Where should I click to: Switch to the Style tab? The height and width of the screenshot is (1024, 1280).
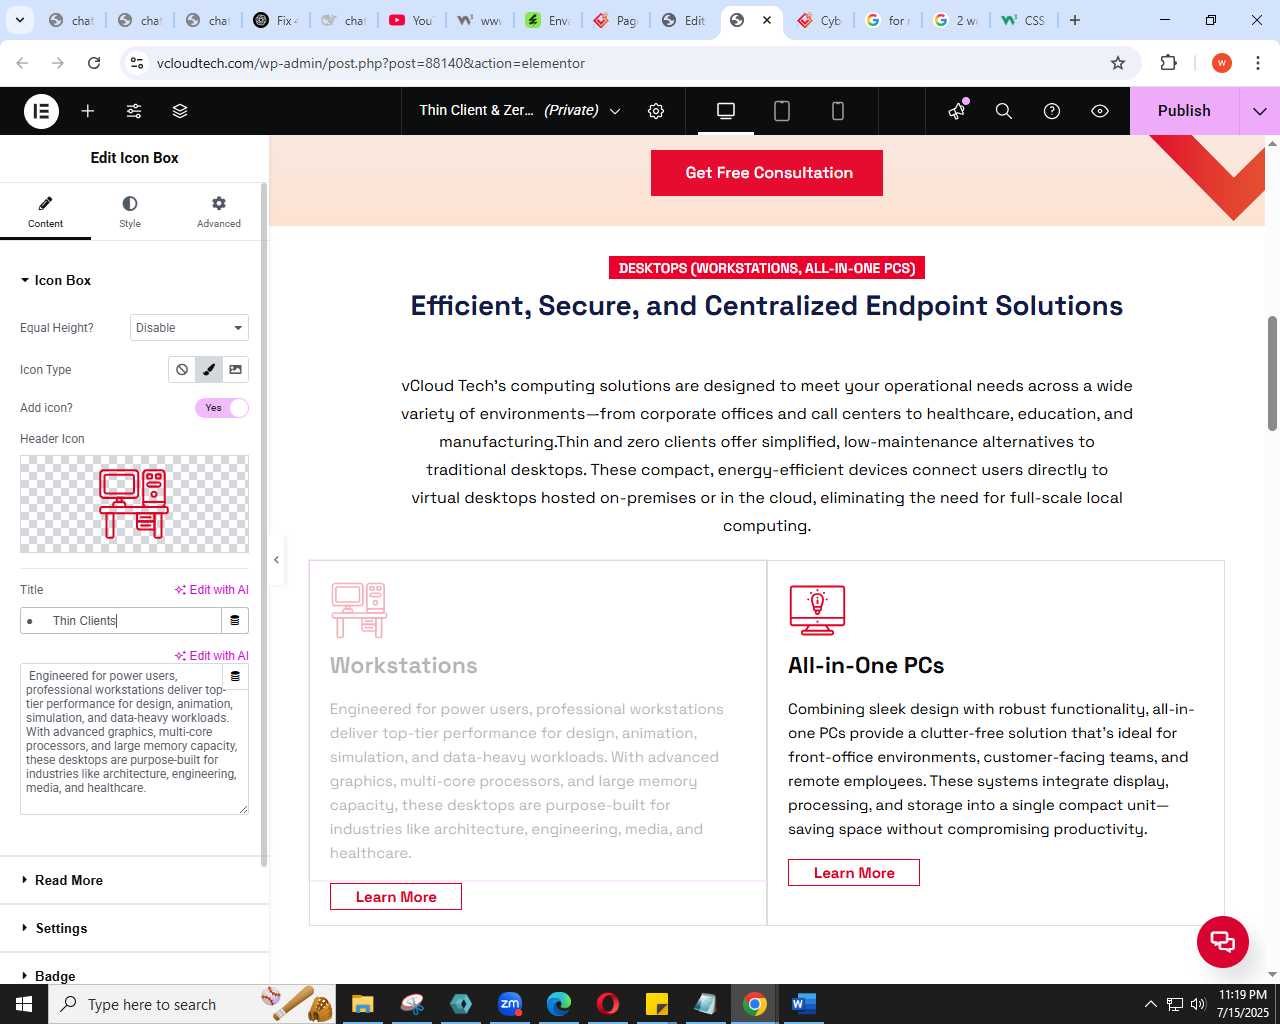point(130,212)
